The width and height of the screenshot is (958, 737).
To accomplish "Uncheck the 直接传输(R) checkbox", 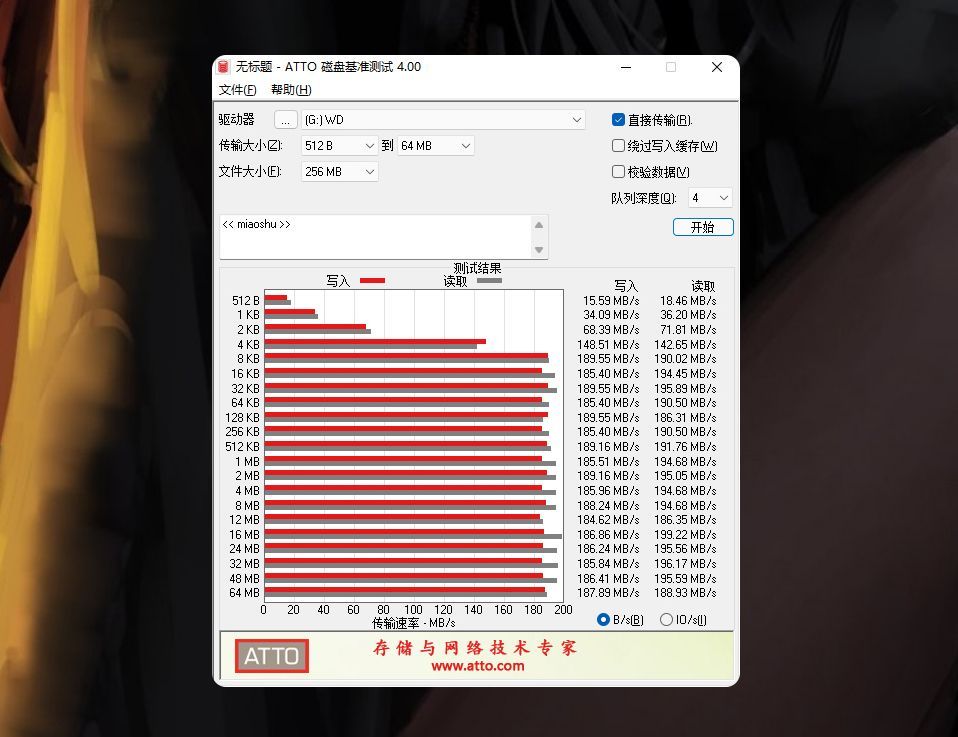I will [618, 120].
